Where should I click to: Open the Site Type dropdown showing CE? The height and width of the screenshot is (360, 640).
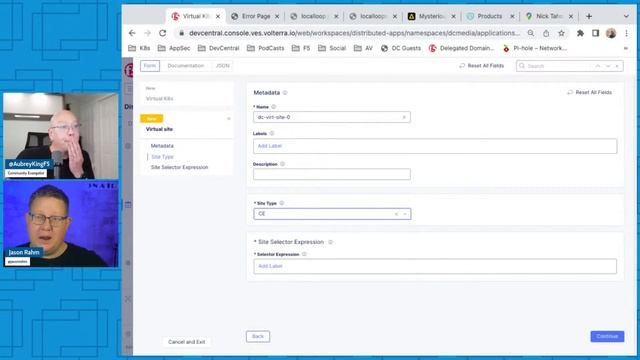(x=332, y=214)
